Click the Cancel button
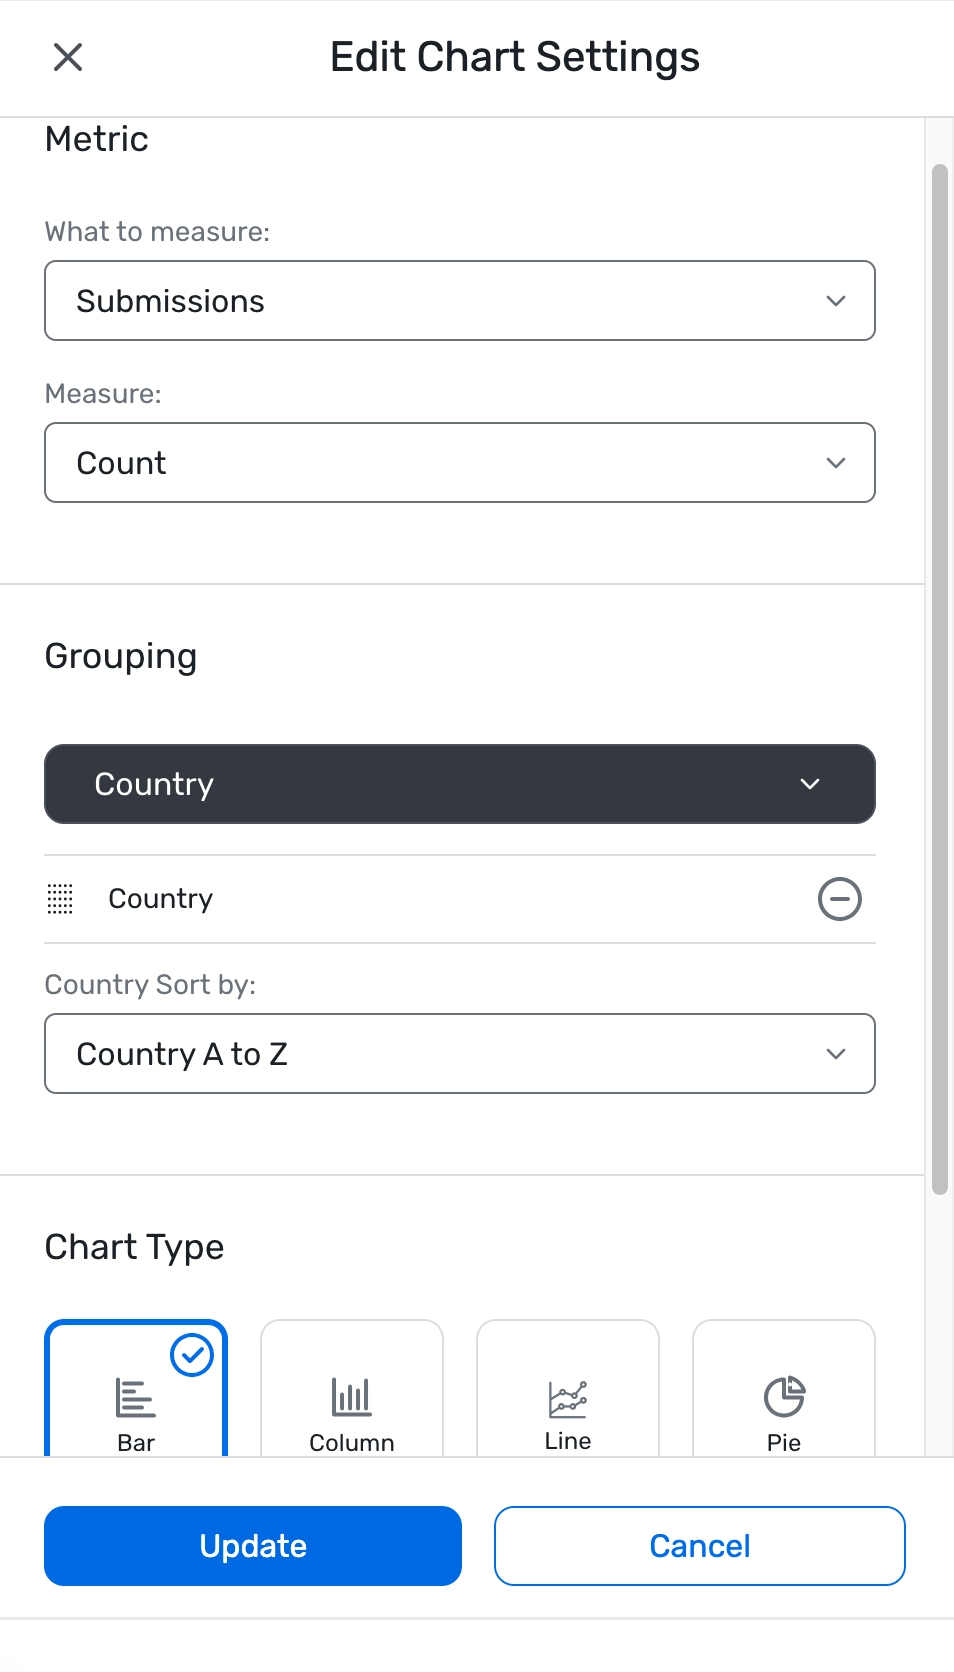954x1672 pixels. [x=700, y=1546]
